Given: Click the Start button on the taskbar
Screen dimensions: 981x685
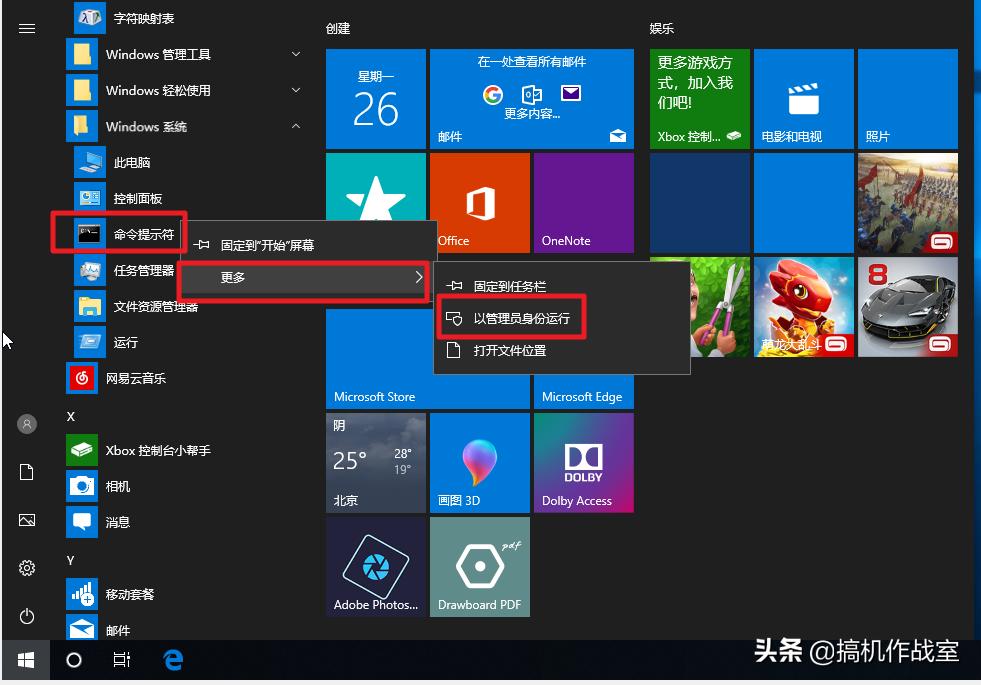Looking at the screenshot, I should (x=25, y=660).
